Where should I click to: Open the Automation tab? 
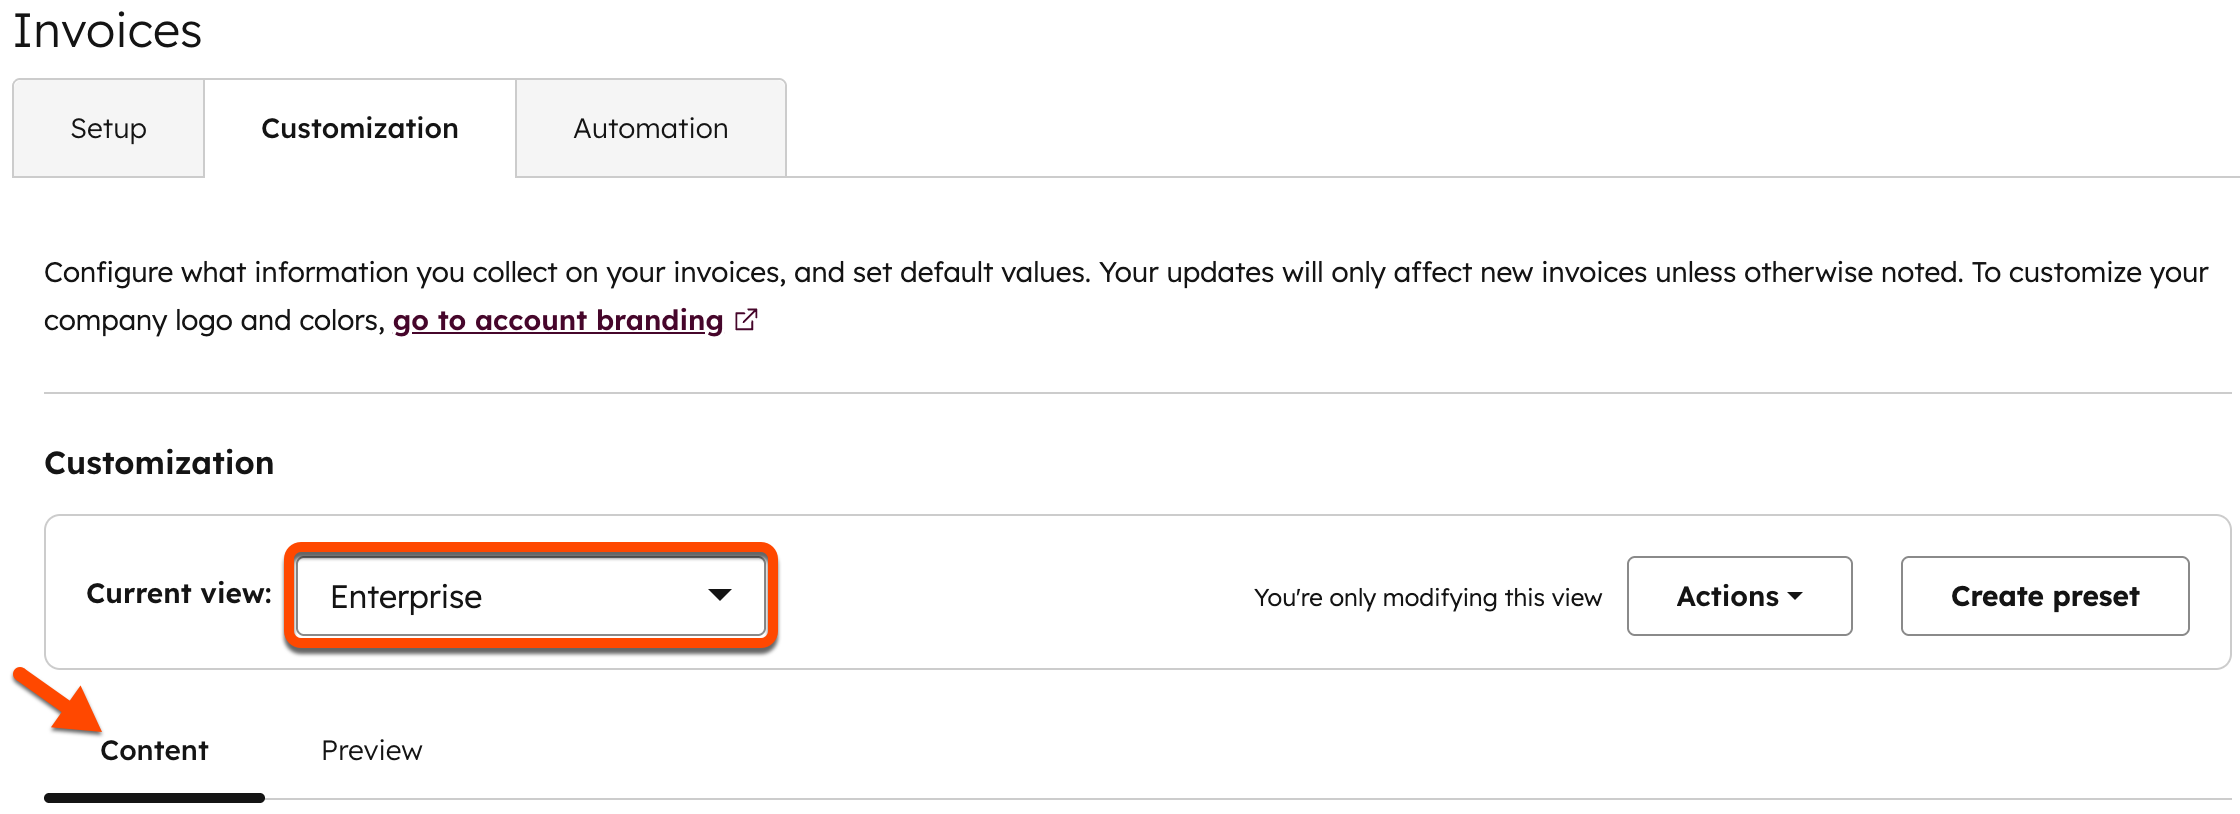click(x=650, y=128)
